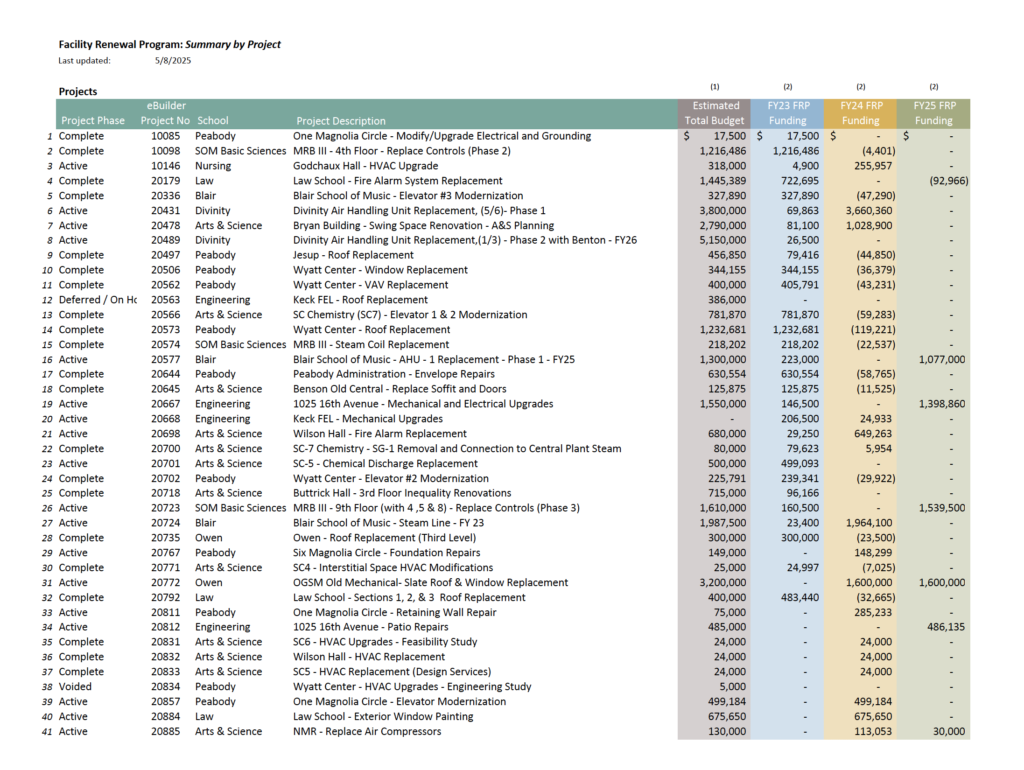Screen dimensions: 1024x770
Task: Click project number 20772 for Owen
Action: pyautogui.click(x=167, y=583)
